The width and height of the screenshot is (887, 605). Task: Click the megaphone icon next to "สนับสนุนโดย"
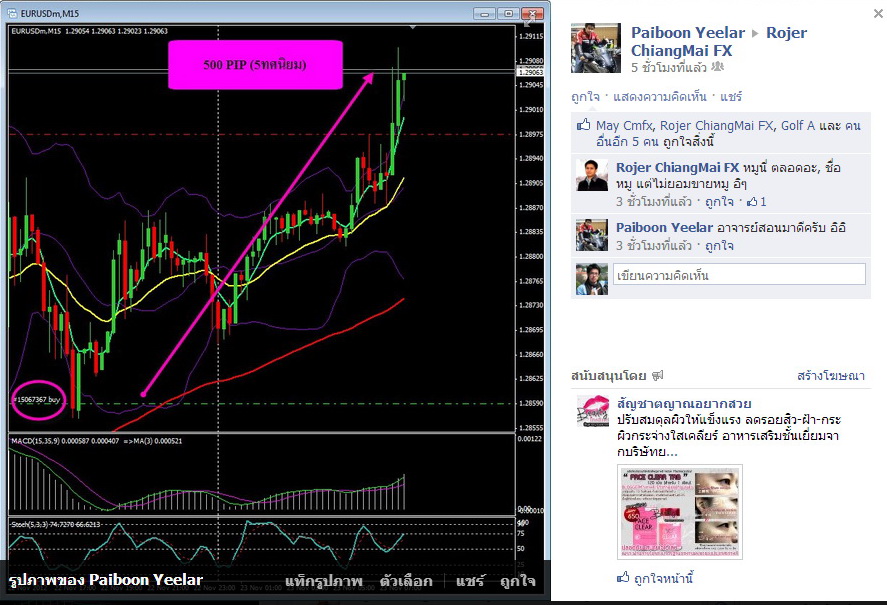click(657, 375)
